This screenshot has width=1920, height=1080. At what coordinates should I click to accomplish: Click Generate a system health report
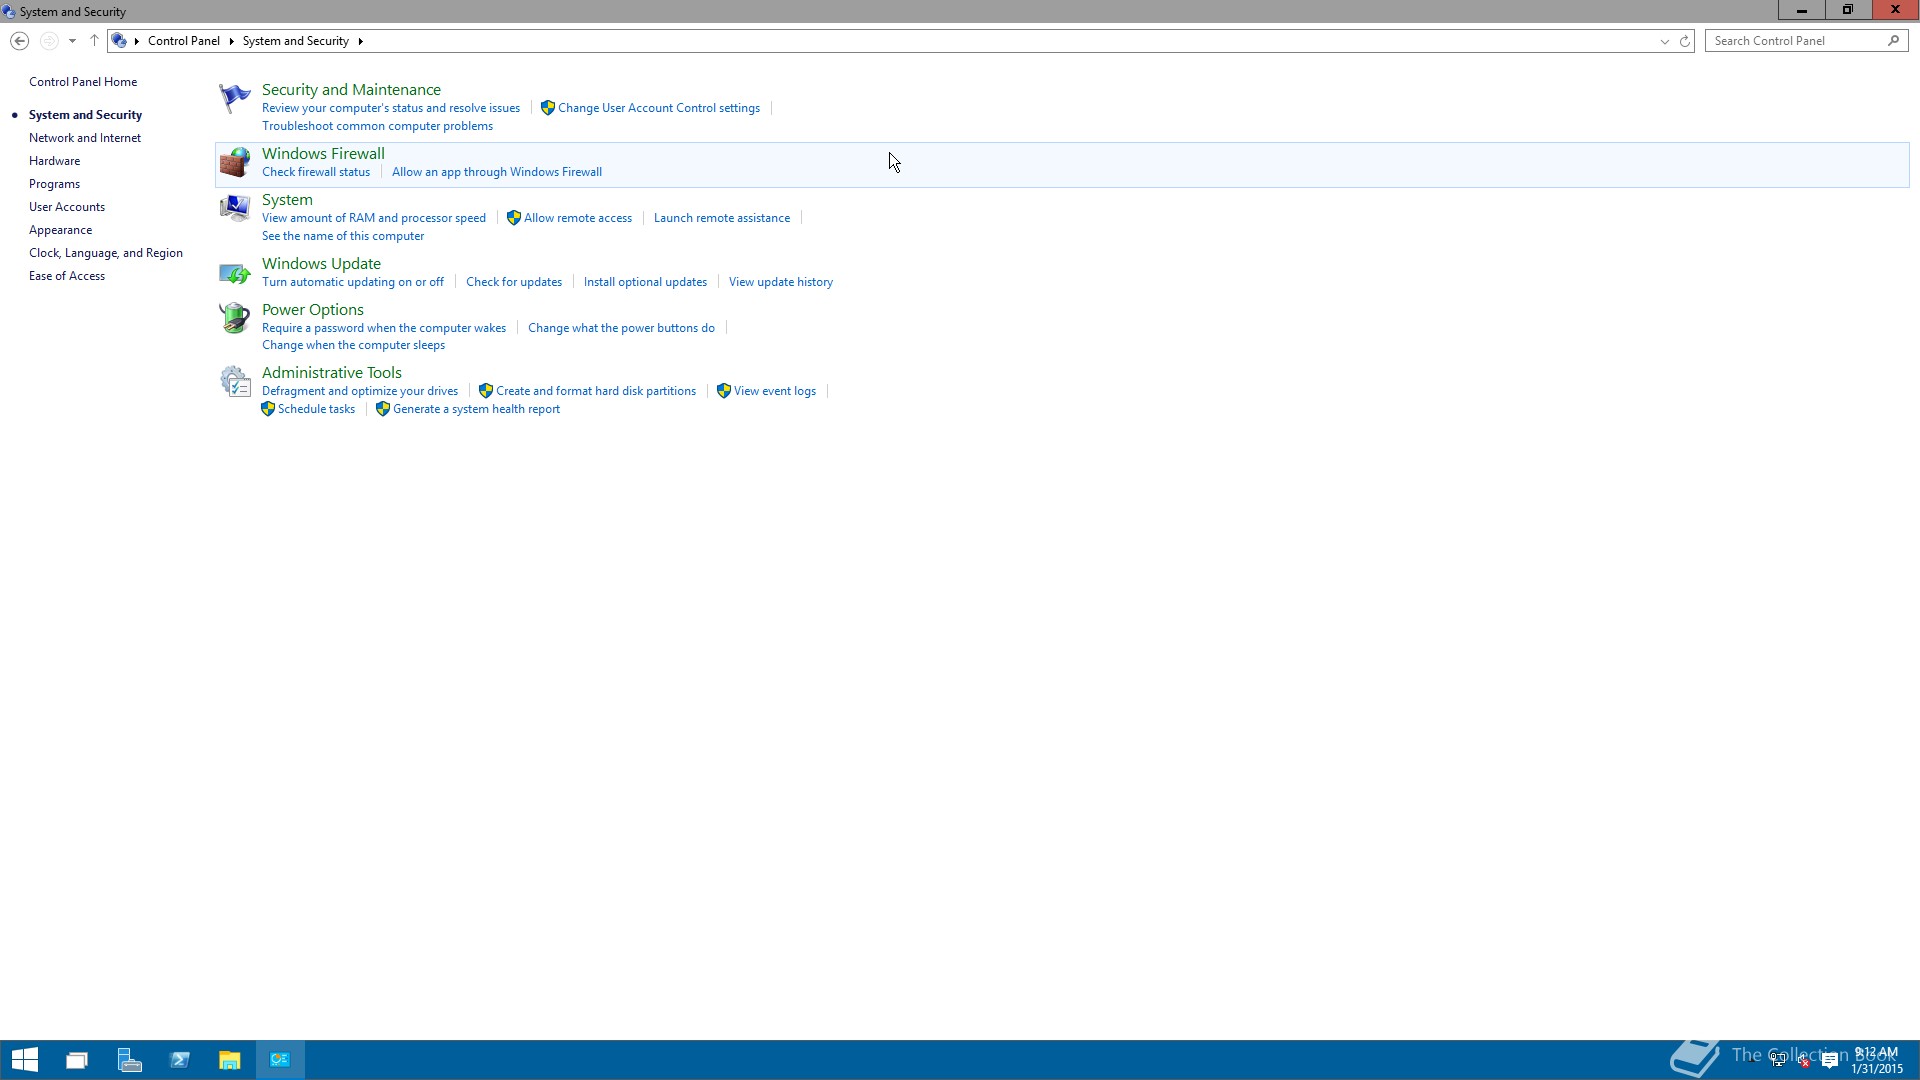click(x=476, y=409)
